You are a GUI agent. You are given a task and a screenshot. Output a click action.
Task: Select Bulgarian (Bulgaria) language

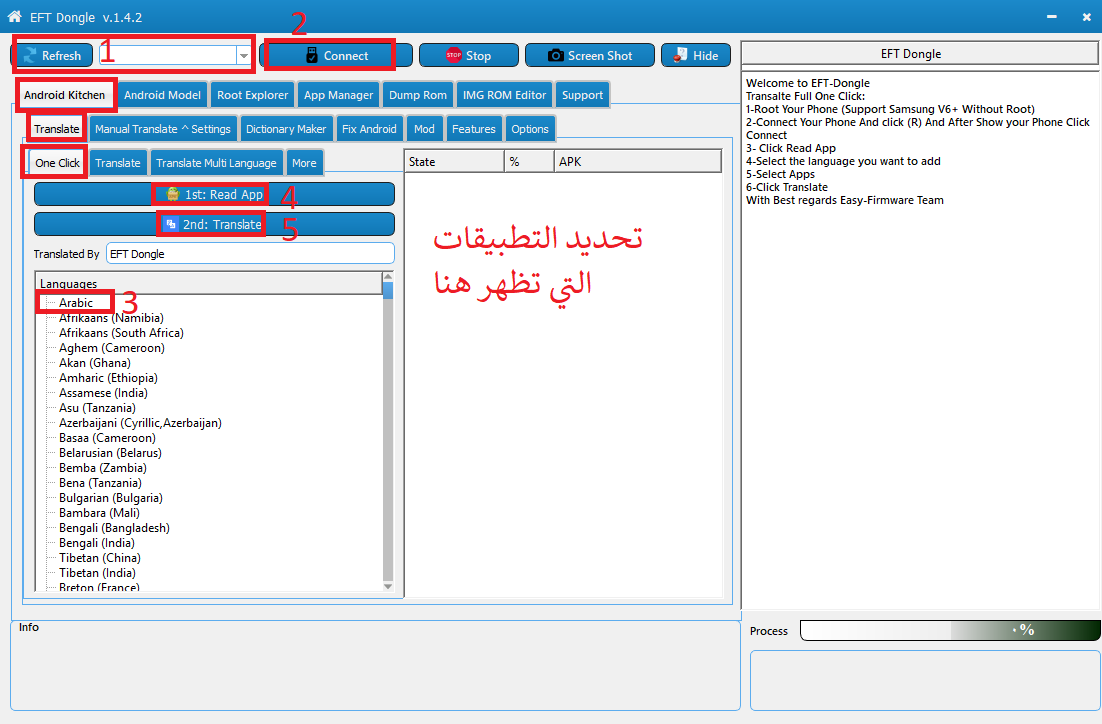[x=111, y=498]
